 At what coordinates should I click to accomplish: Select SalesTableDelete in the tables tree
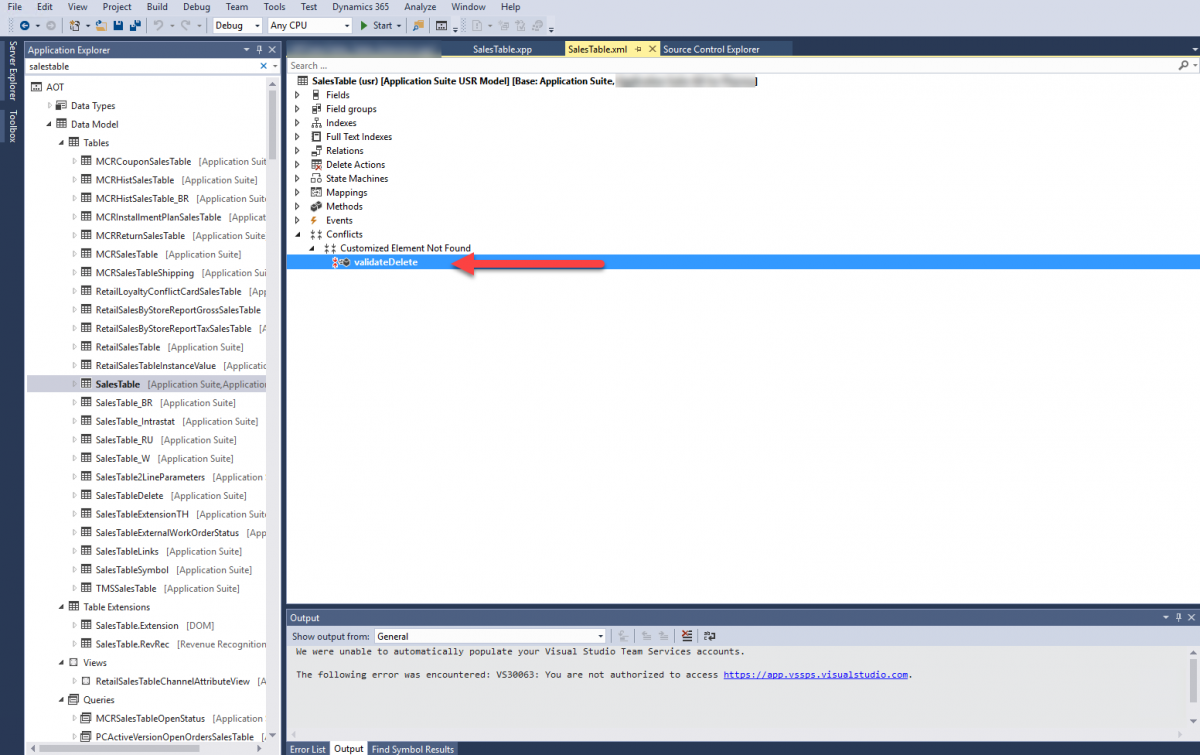click(129, 496)
